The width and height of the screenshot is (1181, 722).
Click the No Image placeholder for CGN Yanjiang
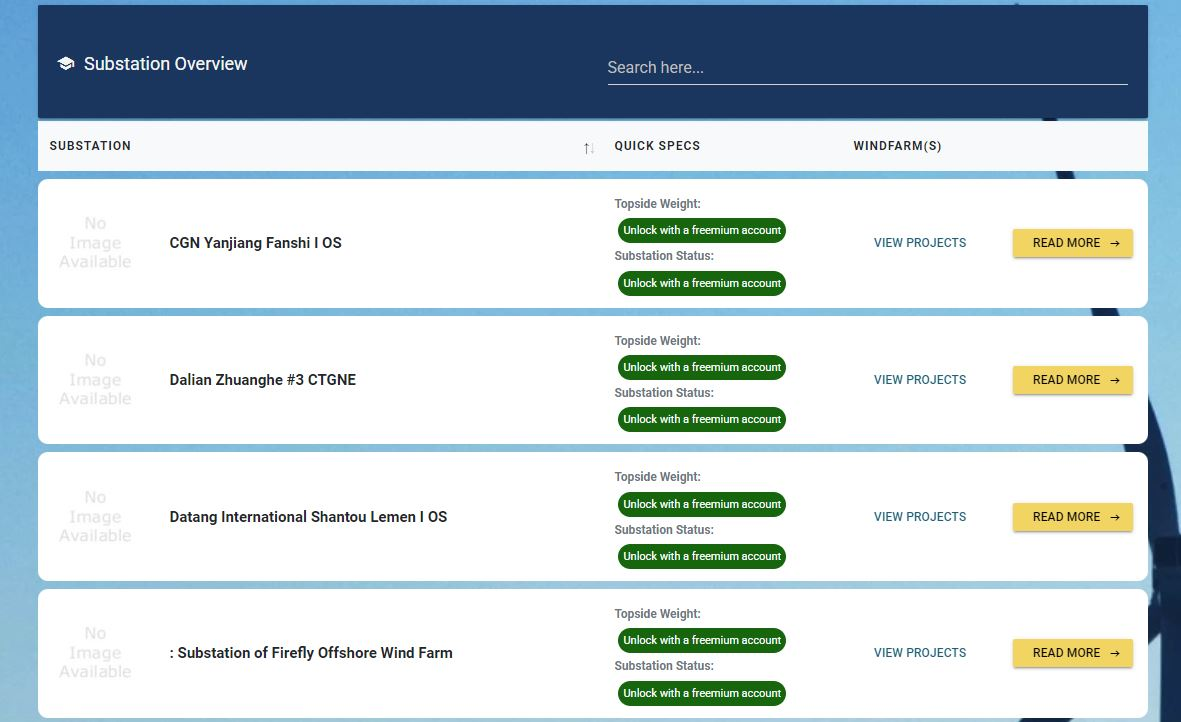tap(95, 242)
